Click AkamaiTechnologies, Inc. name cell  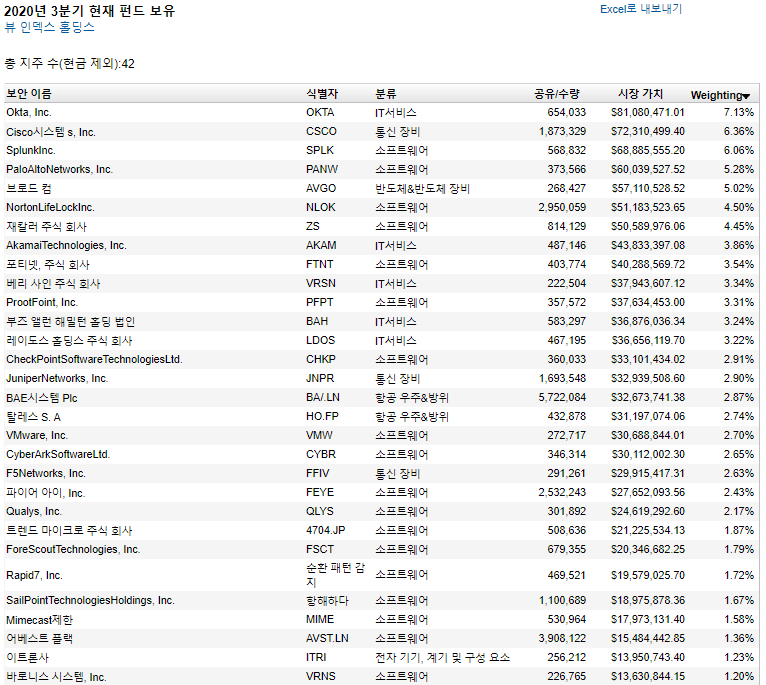(66, 246)
